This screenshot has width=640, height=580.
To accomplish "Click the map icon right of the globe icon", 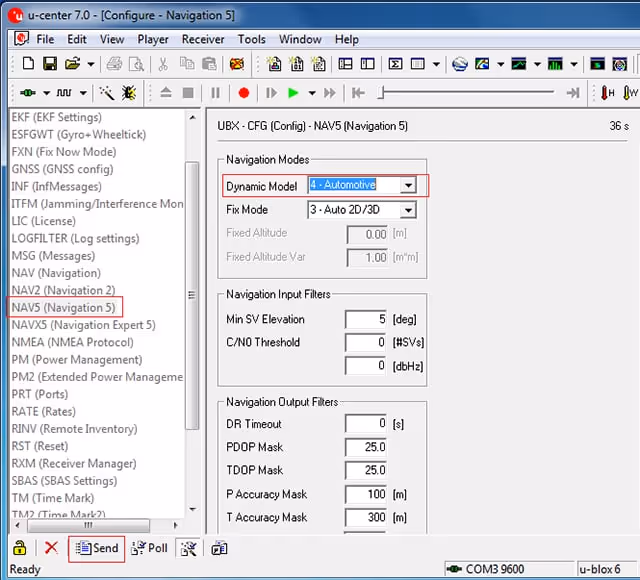I will (x=482, y=64).
